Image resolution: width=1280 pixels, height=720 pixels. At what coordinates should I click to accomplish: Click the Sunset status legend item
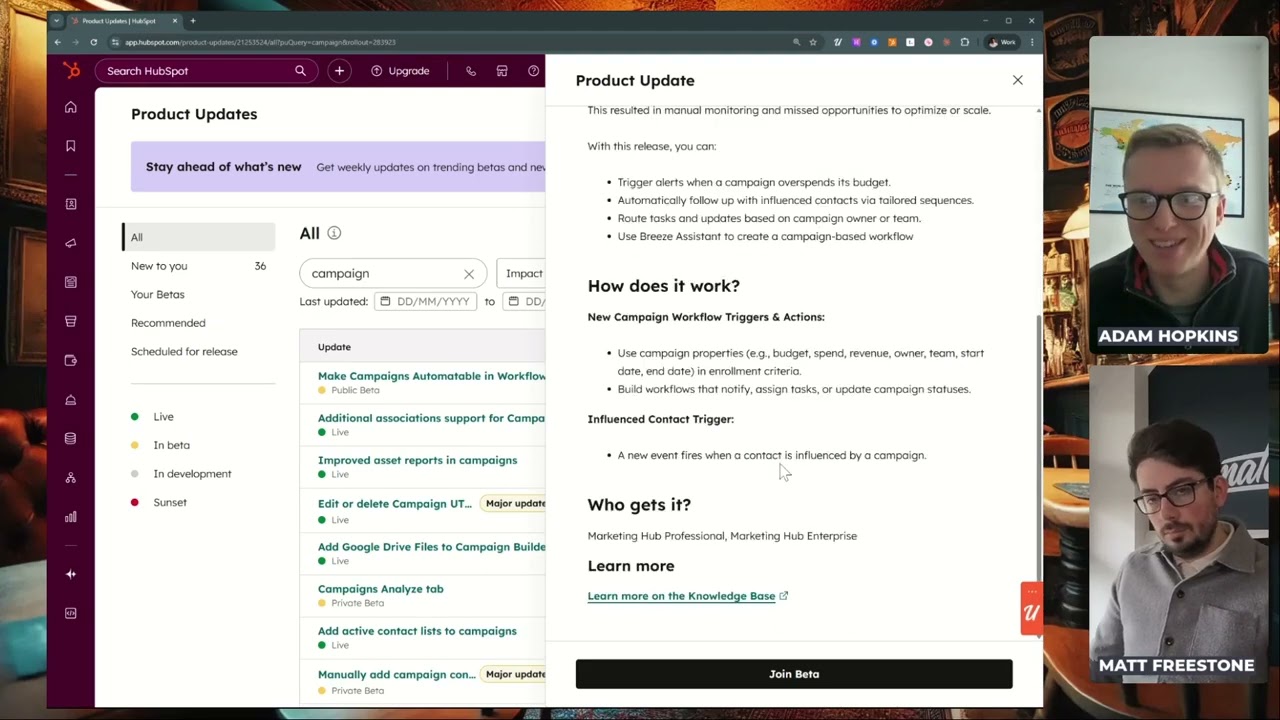(x=159, y=502)
